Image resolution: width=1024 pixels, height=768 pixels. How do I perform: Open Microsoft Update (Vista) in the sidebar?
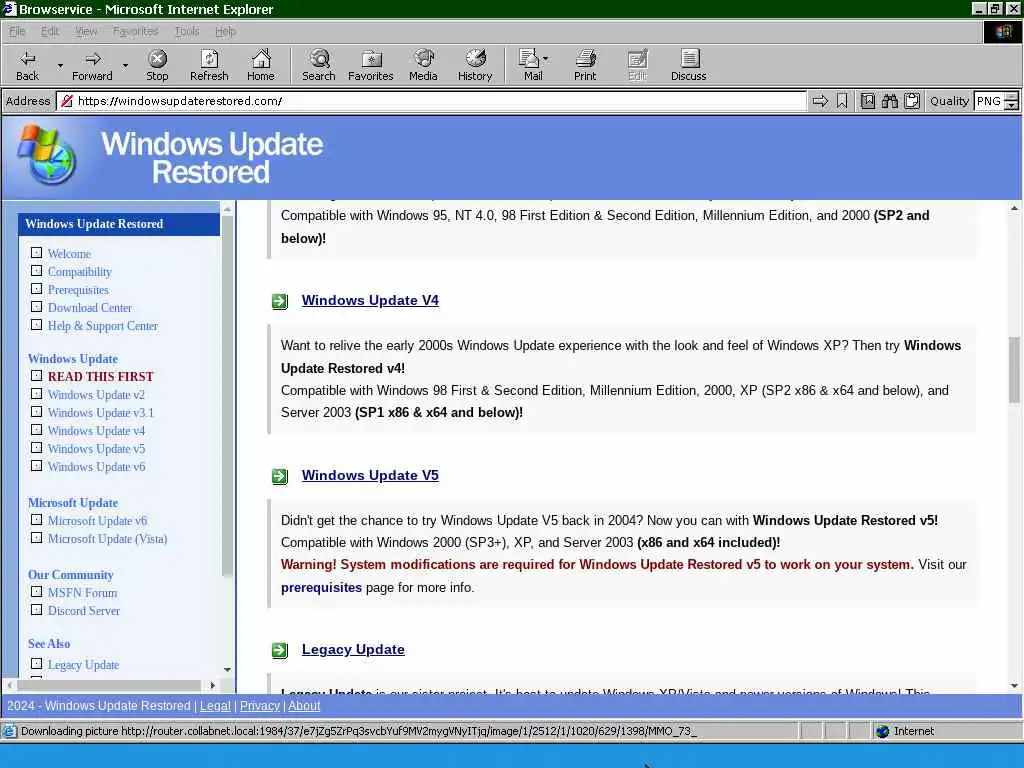click(x=107, y=539)
